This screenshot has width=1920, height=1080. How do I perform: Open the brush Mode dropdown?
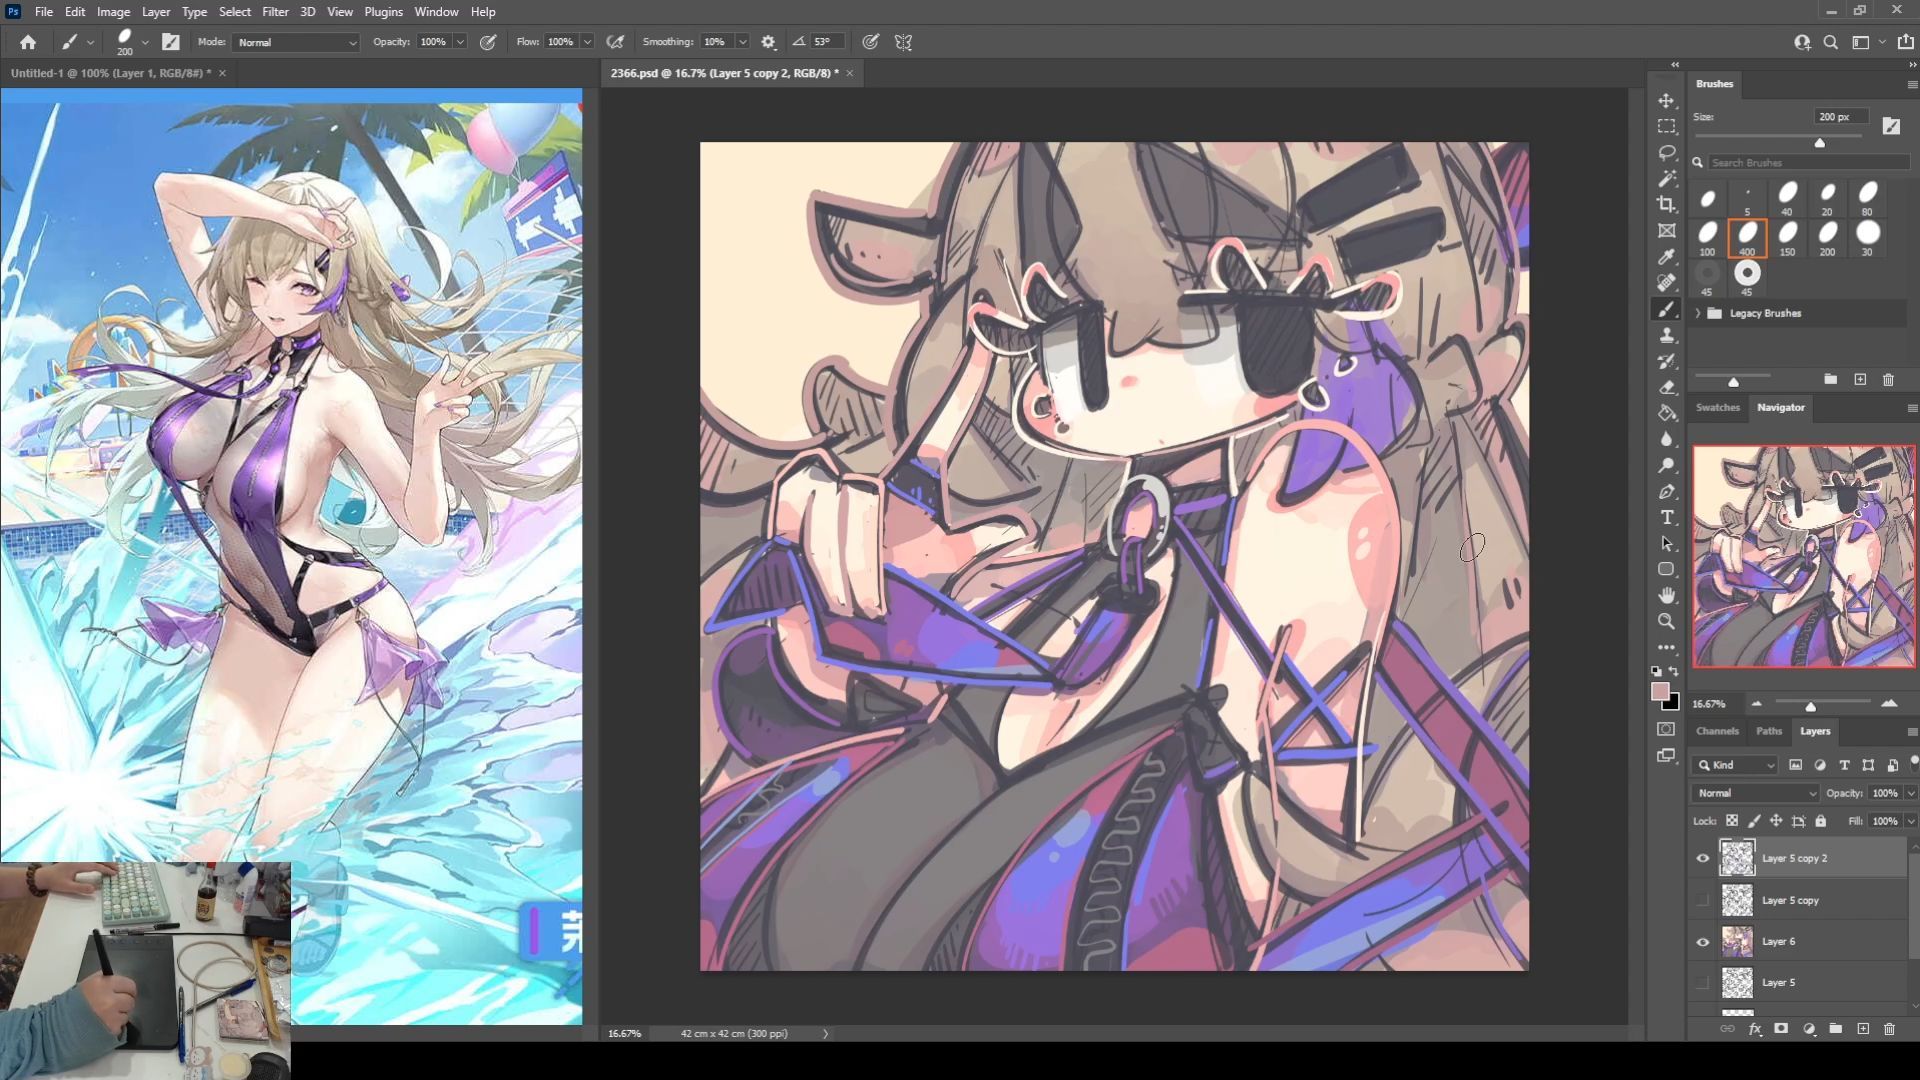[296, 42]
